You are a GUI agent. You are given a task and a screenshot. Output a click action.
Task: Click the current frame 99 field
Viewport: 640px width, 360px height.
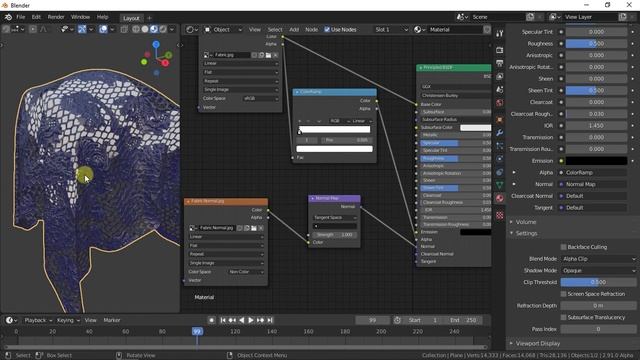point(372,320)
